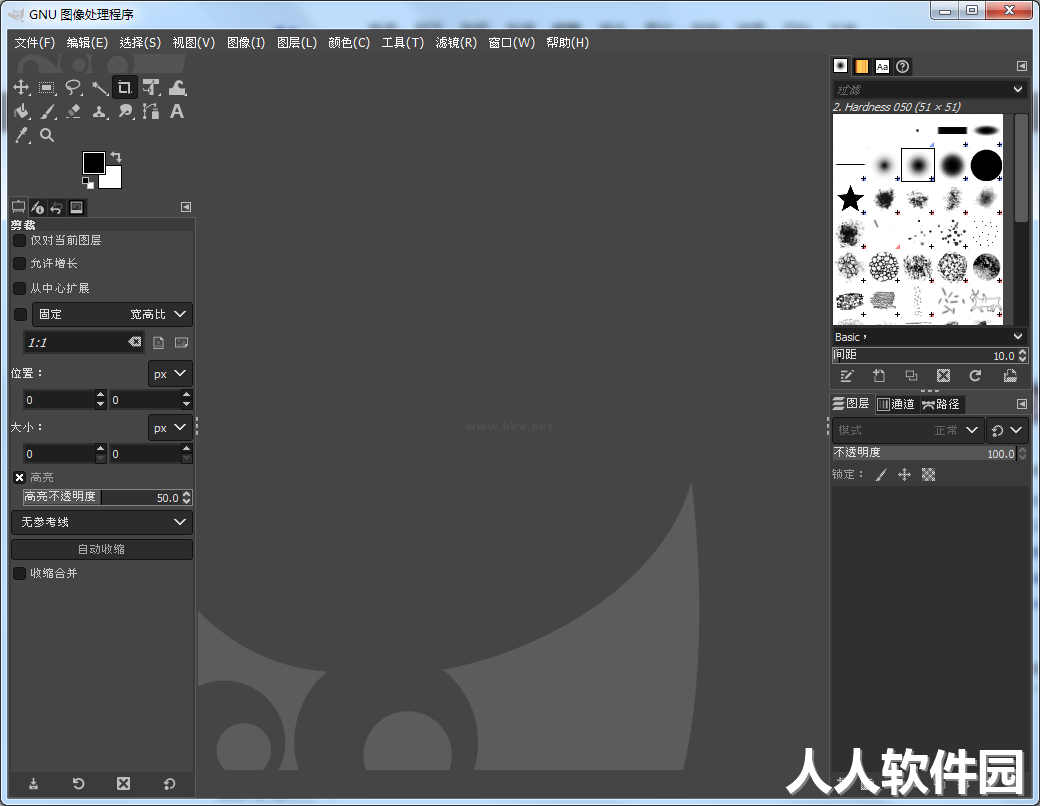Viewport: 1040px width, 806px height.
Task: Toggle lock position and size
Action: point(904,474)
